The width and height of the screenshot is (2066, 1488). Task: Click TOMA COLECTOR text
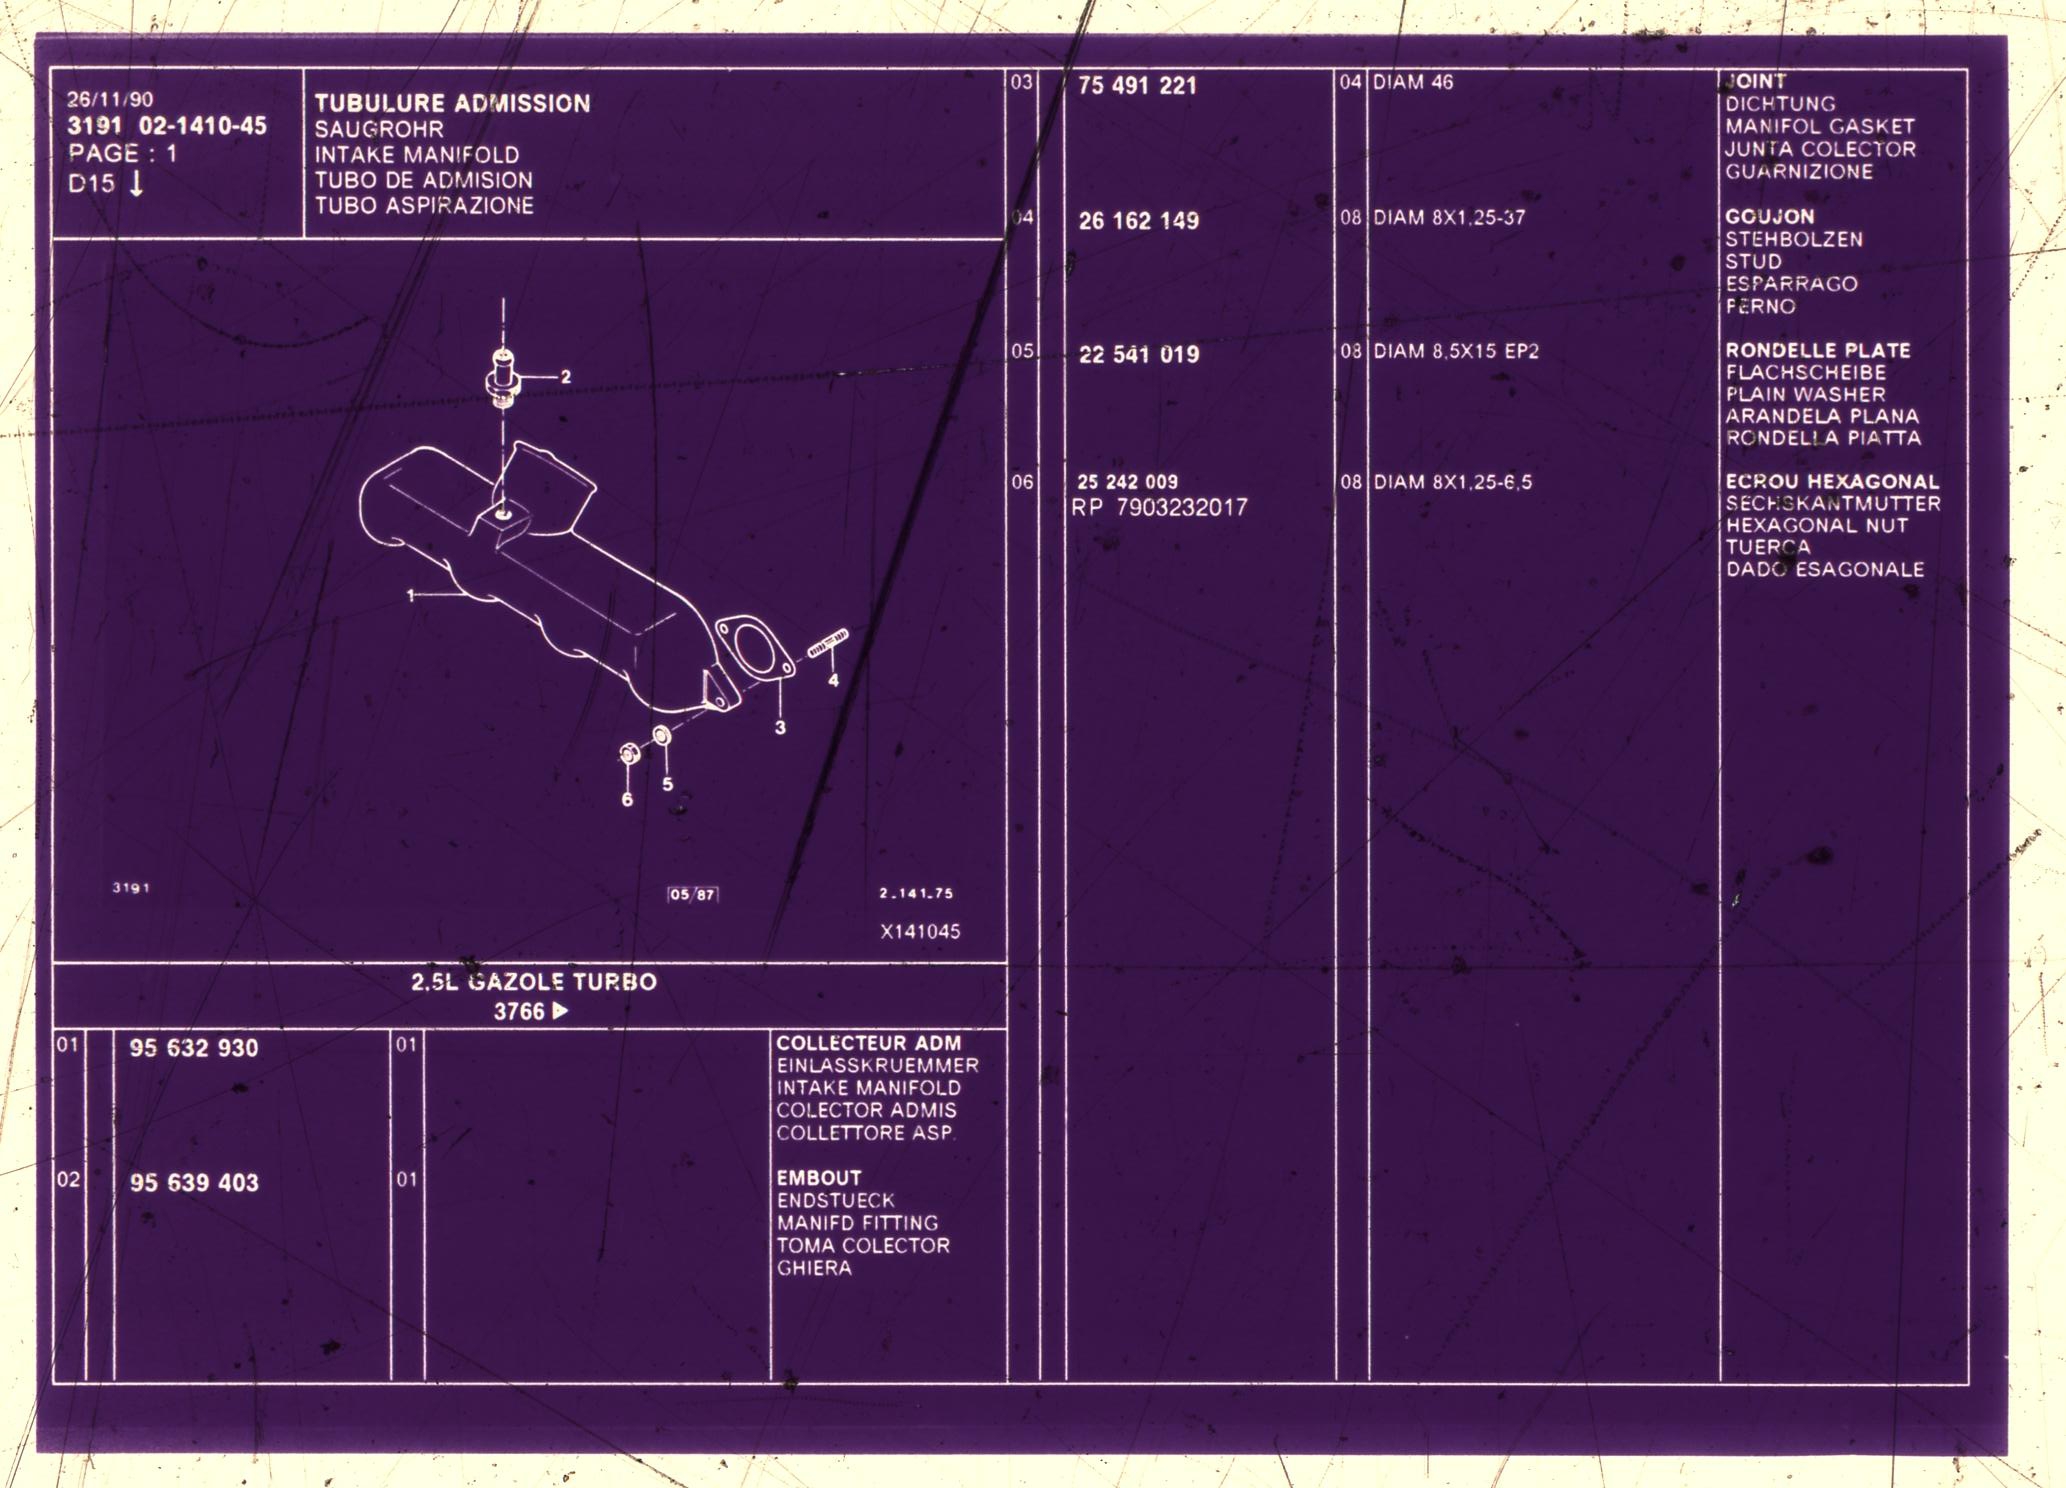click(x=863, y=1246)
